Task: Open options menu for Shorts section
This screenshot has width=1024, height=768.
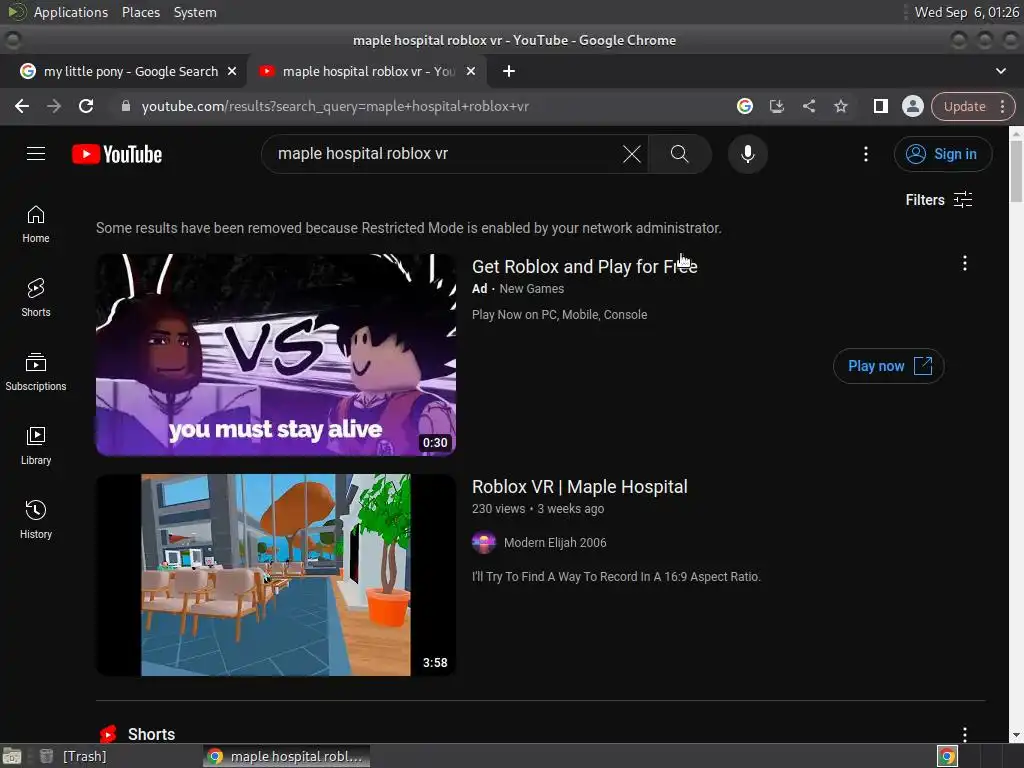Action: (965, 733)
